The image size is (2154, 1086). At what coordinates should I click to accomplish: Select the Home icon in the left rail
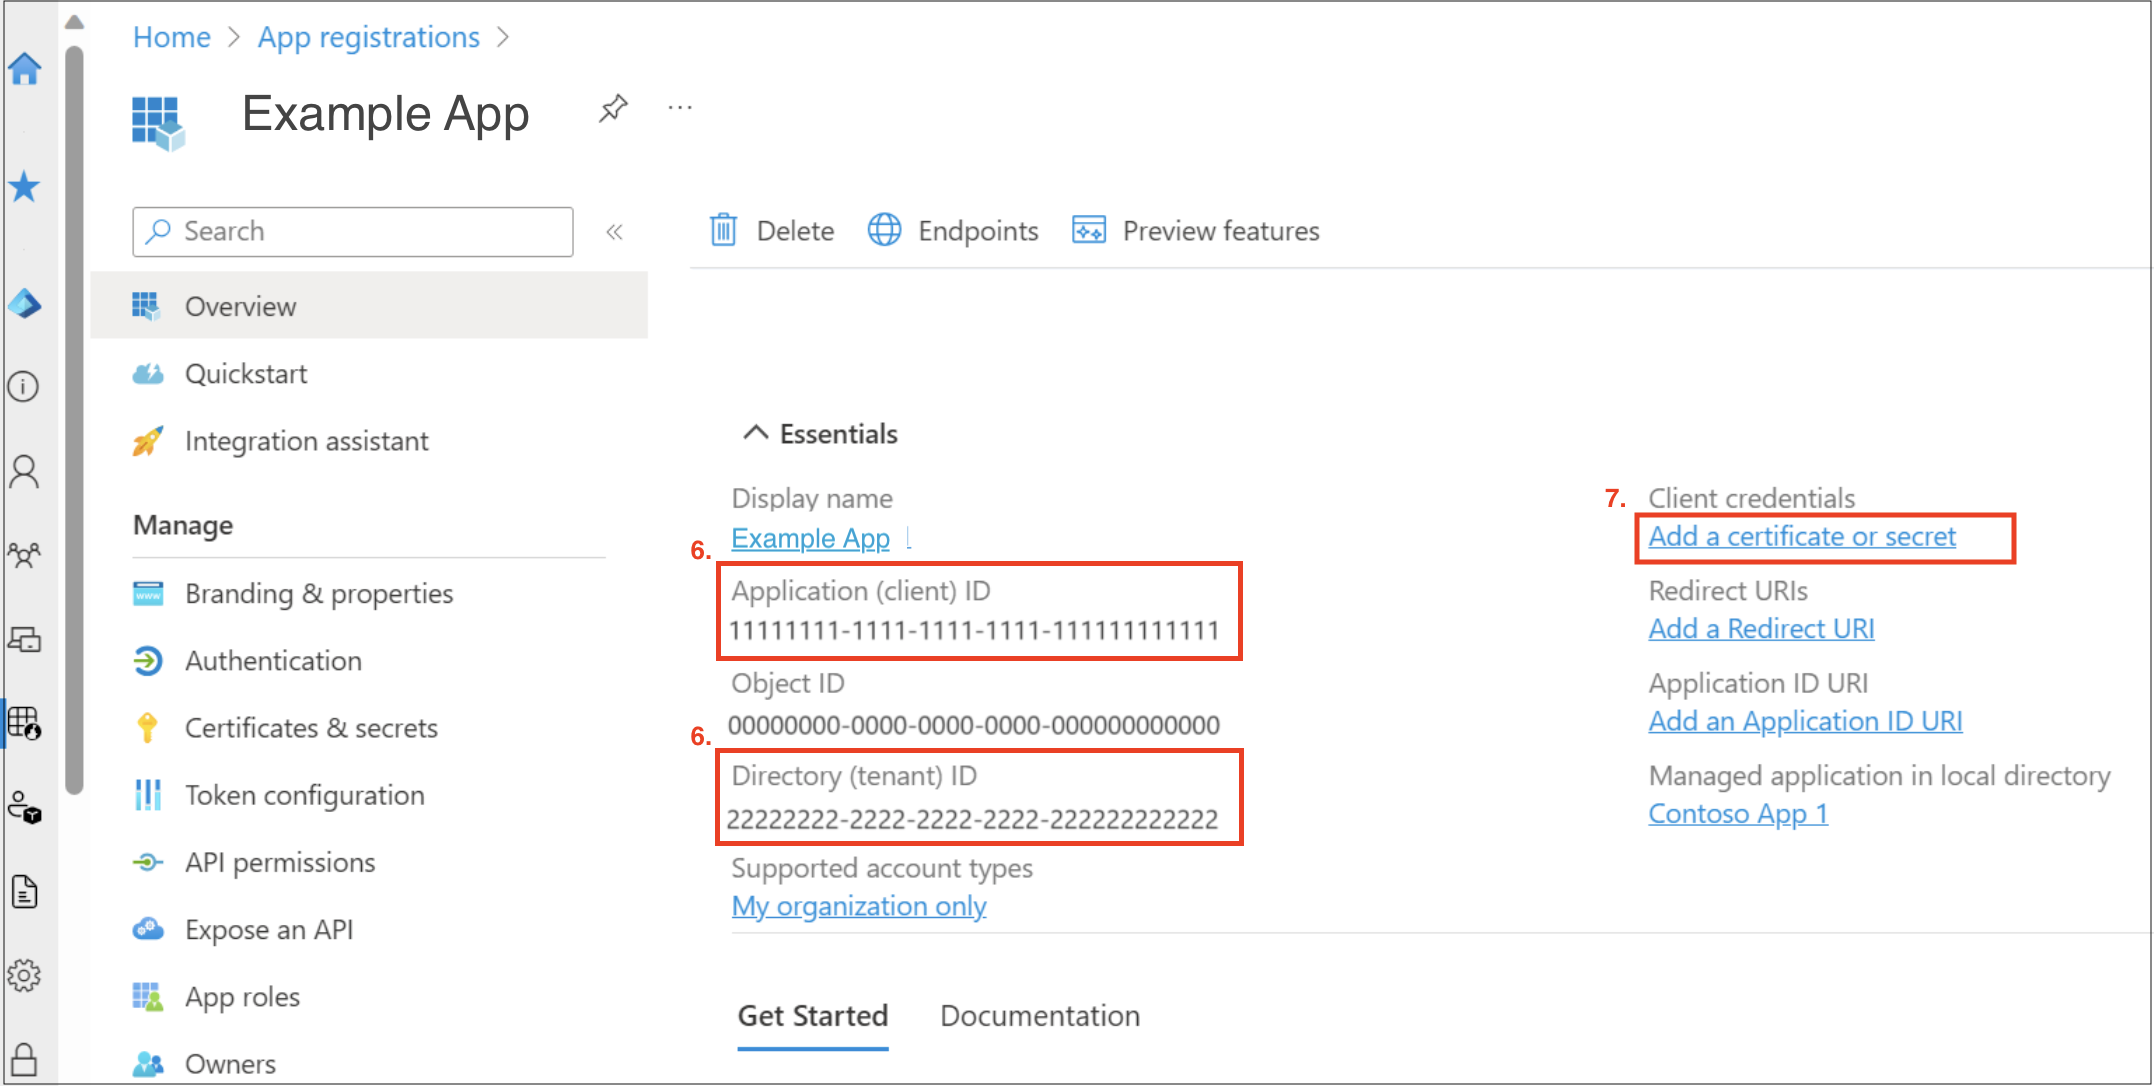(24, 68)
